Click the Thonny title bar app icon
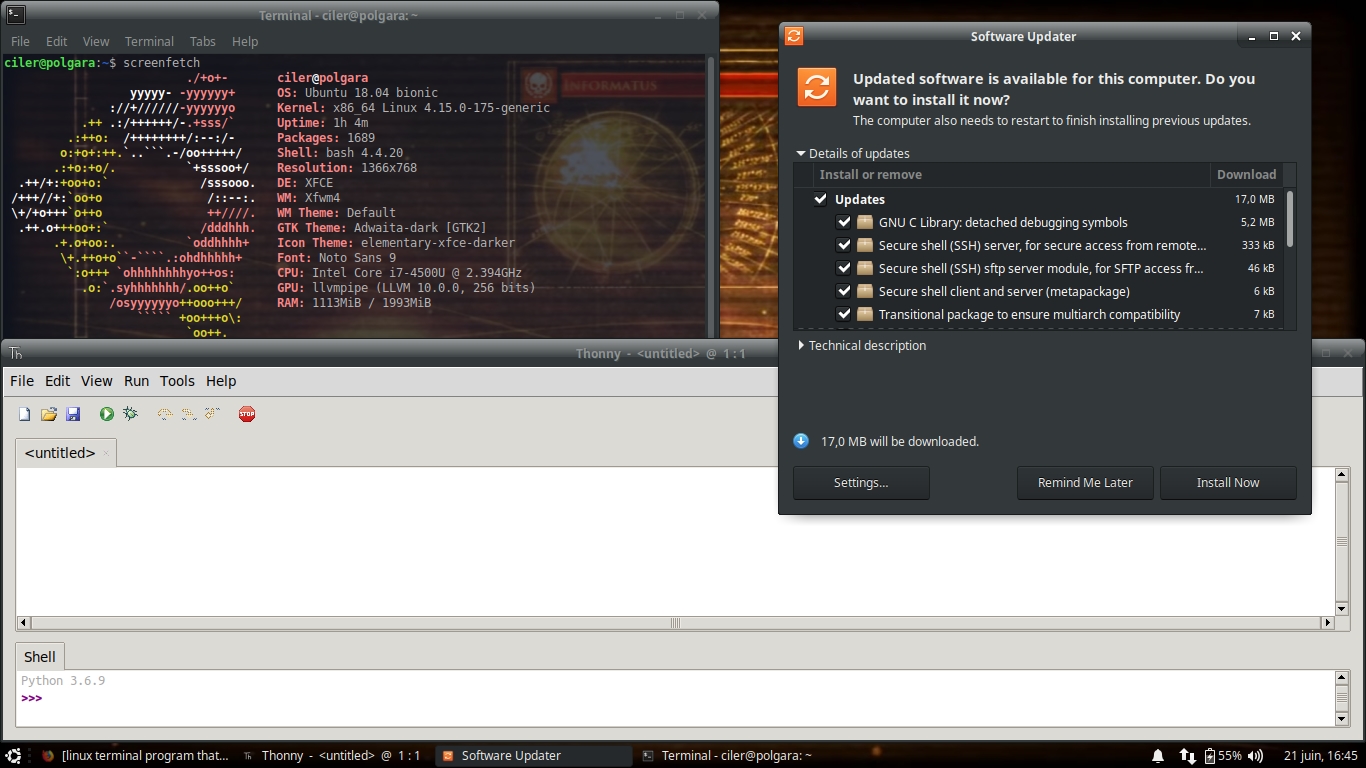The image size is (1366, 768). coord(15,353)
